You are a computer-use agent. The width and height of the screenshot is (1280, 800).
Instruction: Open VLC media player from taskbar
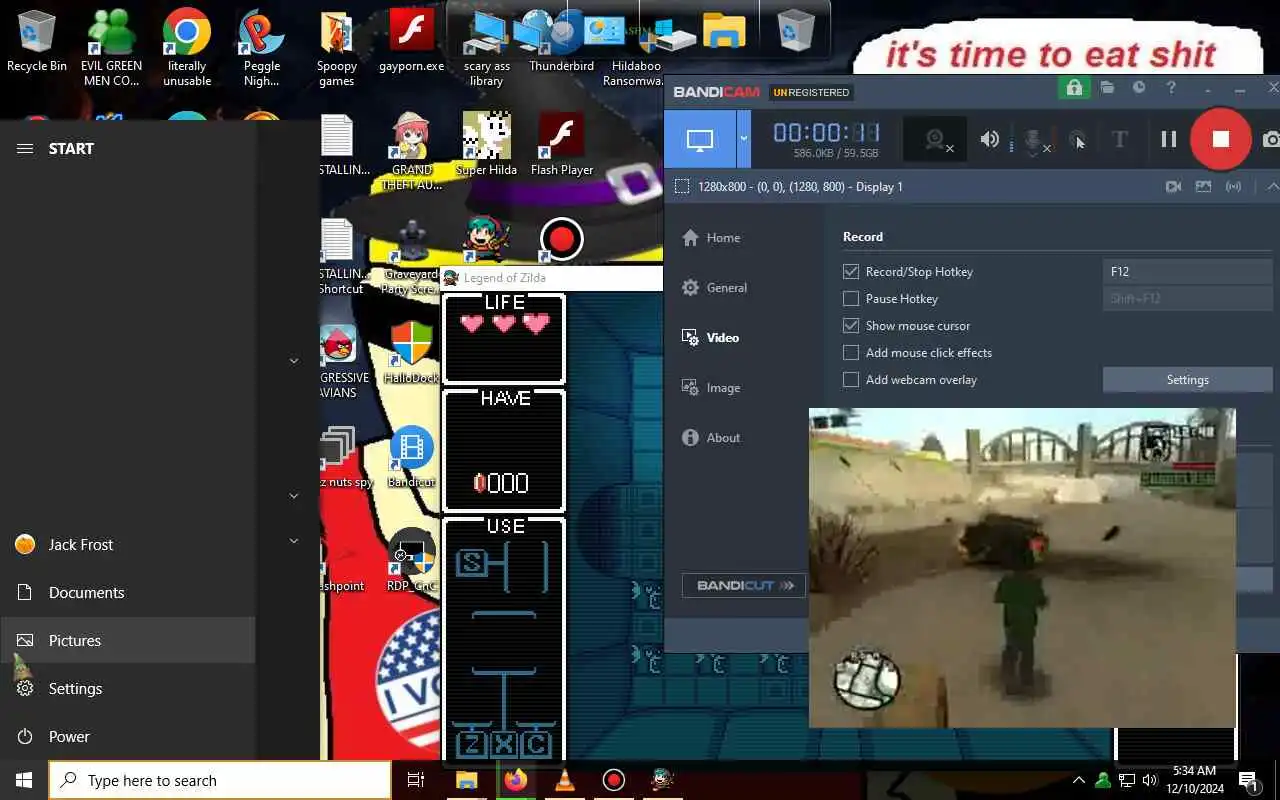564,780
